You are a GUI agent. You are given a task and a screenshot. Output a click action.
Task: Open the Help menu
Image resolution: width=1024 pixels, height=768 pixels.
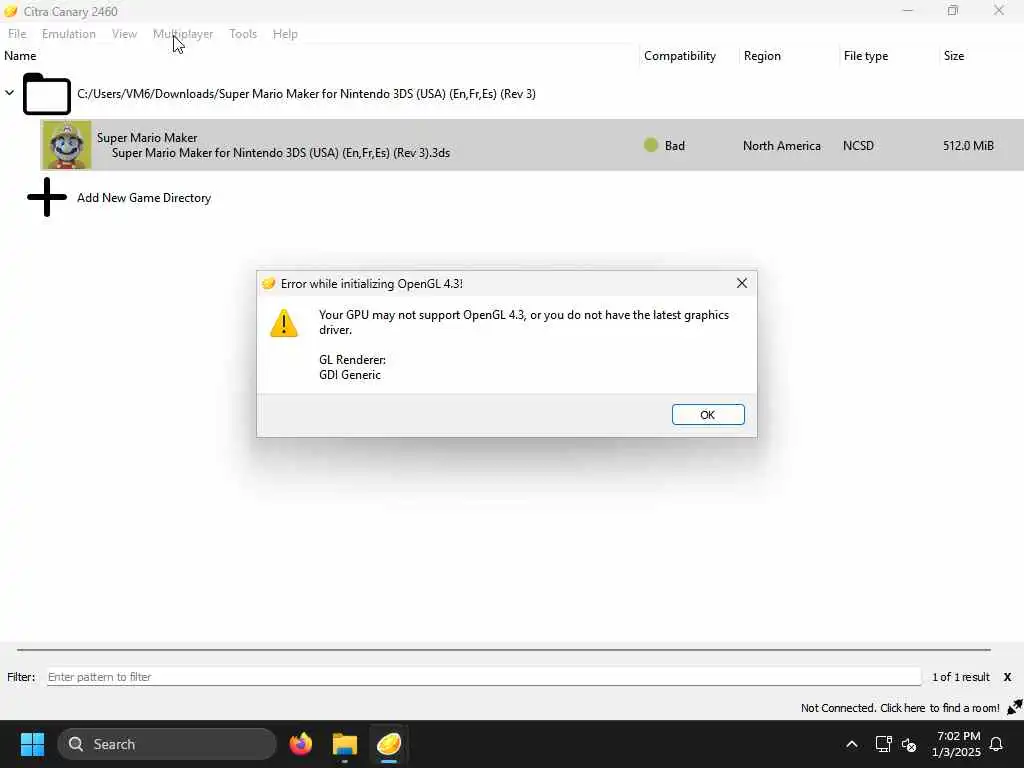pyautogui.click(x=285, y=34)
